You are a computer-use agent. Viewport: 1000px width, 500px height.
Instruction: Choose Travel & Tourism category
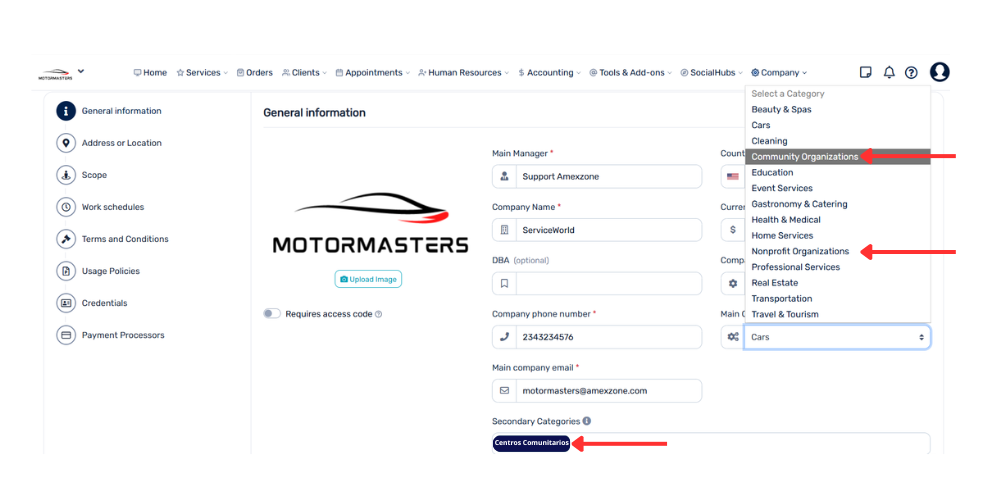click(x=837, y=314)
